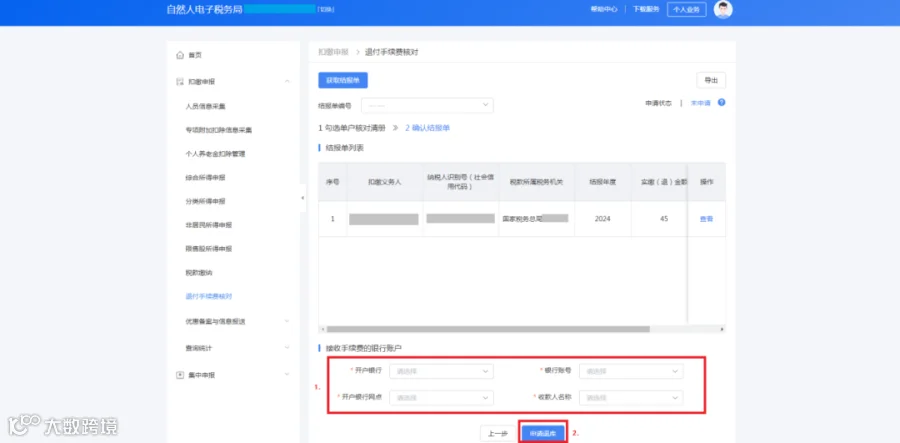The image size is (900, 443).
Task: Click the 结报年度 column header
Action: pos(603,182)
